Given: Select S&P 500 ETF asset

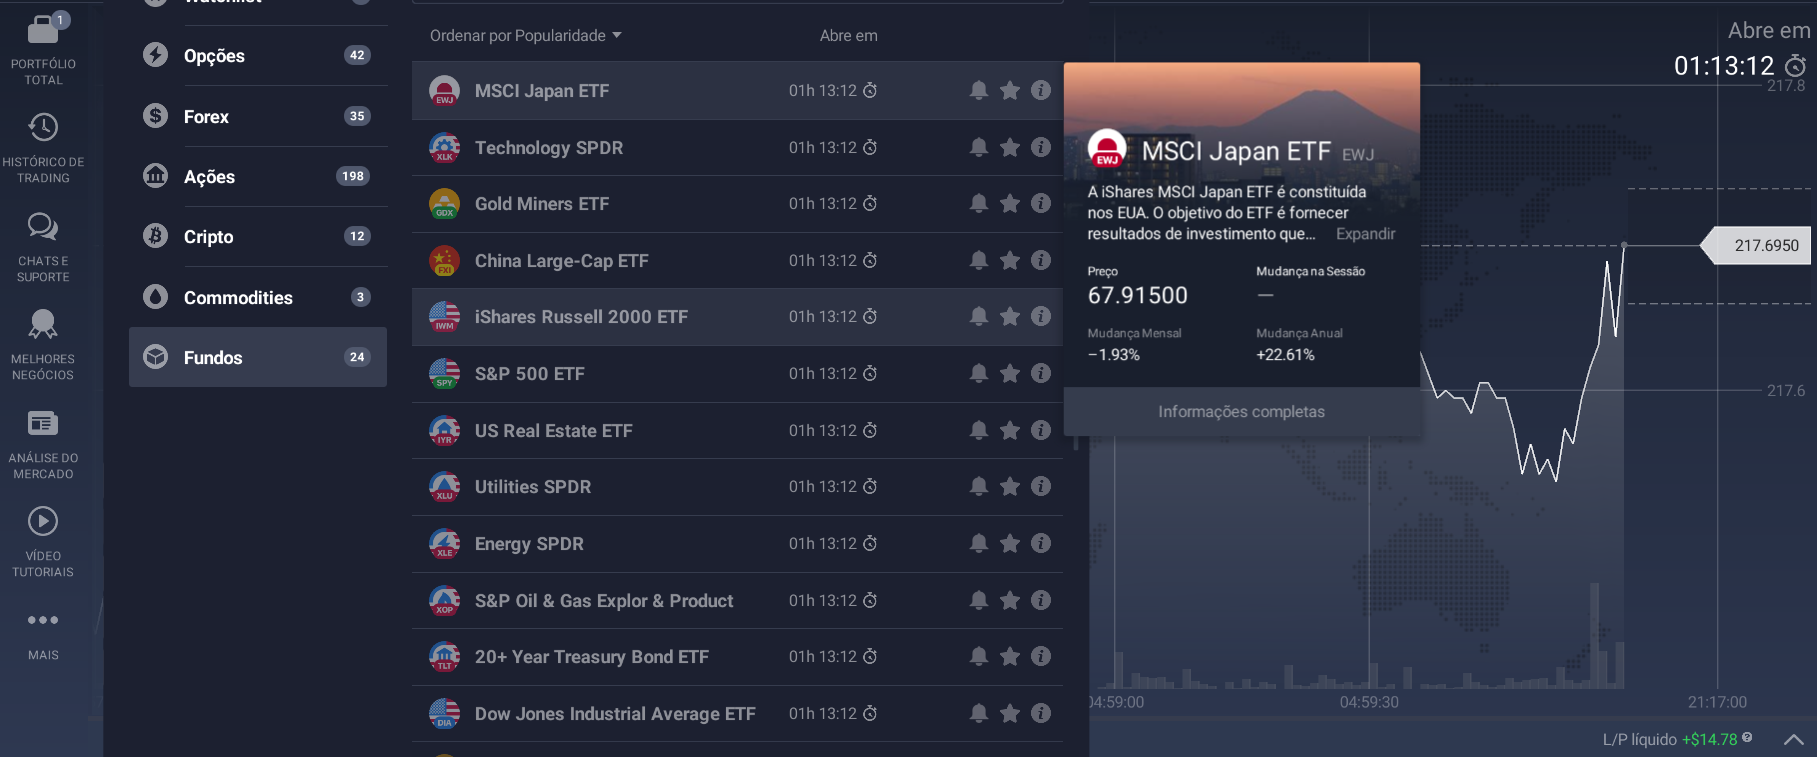Looking at the screenshot, I should pos(737,373).
